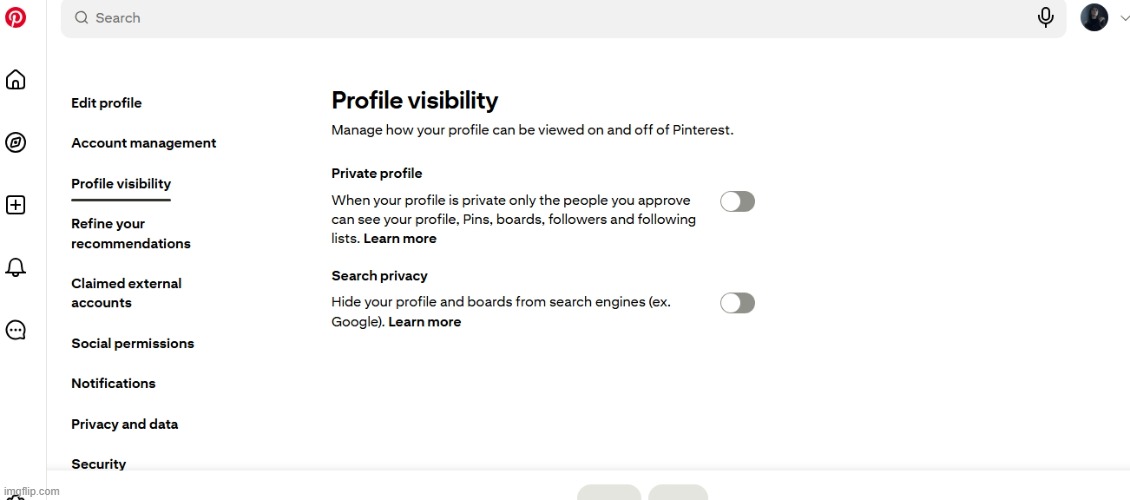Click the Pinterest logo icon

point(15,18)
